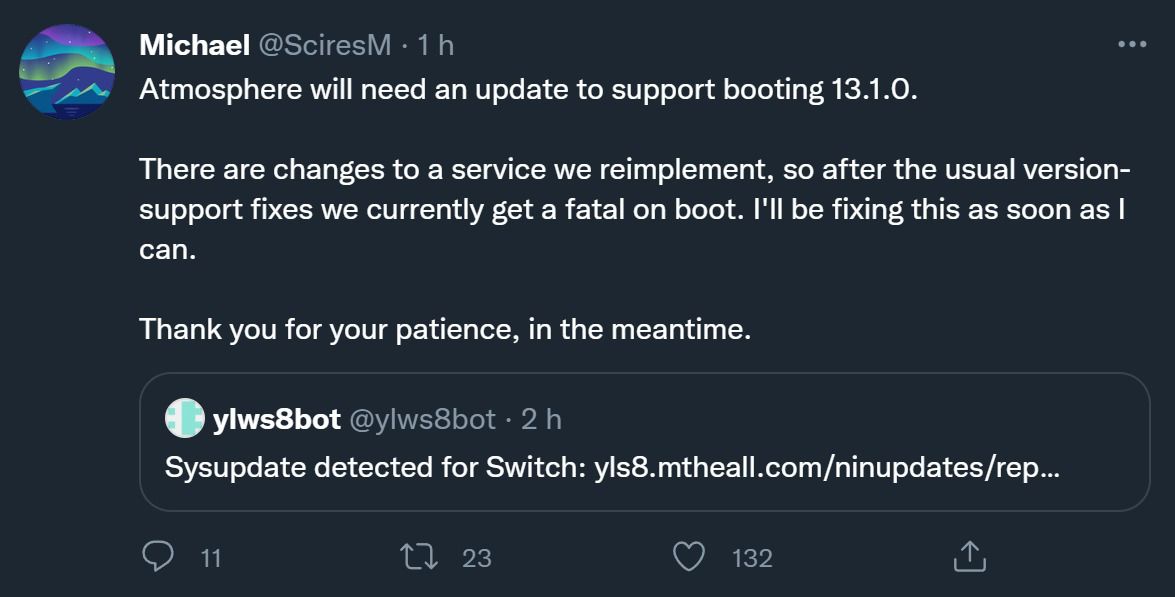Click the 11 replies count

coord(210,558)
